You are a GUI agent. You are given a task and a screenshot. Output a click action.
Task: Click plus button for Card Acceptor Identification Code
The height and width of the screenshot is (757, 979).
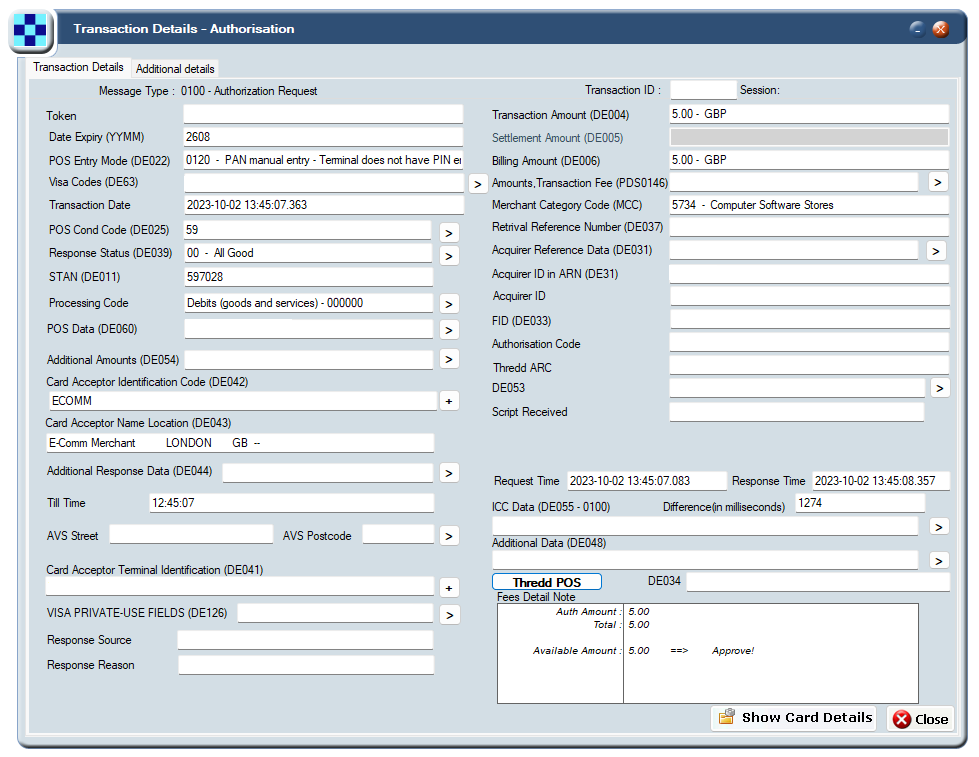tap(448, 401)
